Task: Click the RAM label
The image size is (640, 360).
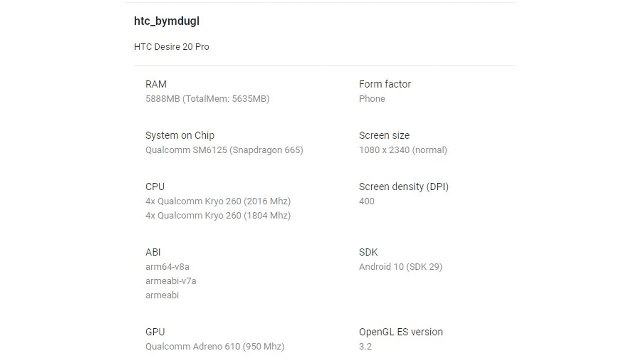Action: [x=156, y=84]
